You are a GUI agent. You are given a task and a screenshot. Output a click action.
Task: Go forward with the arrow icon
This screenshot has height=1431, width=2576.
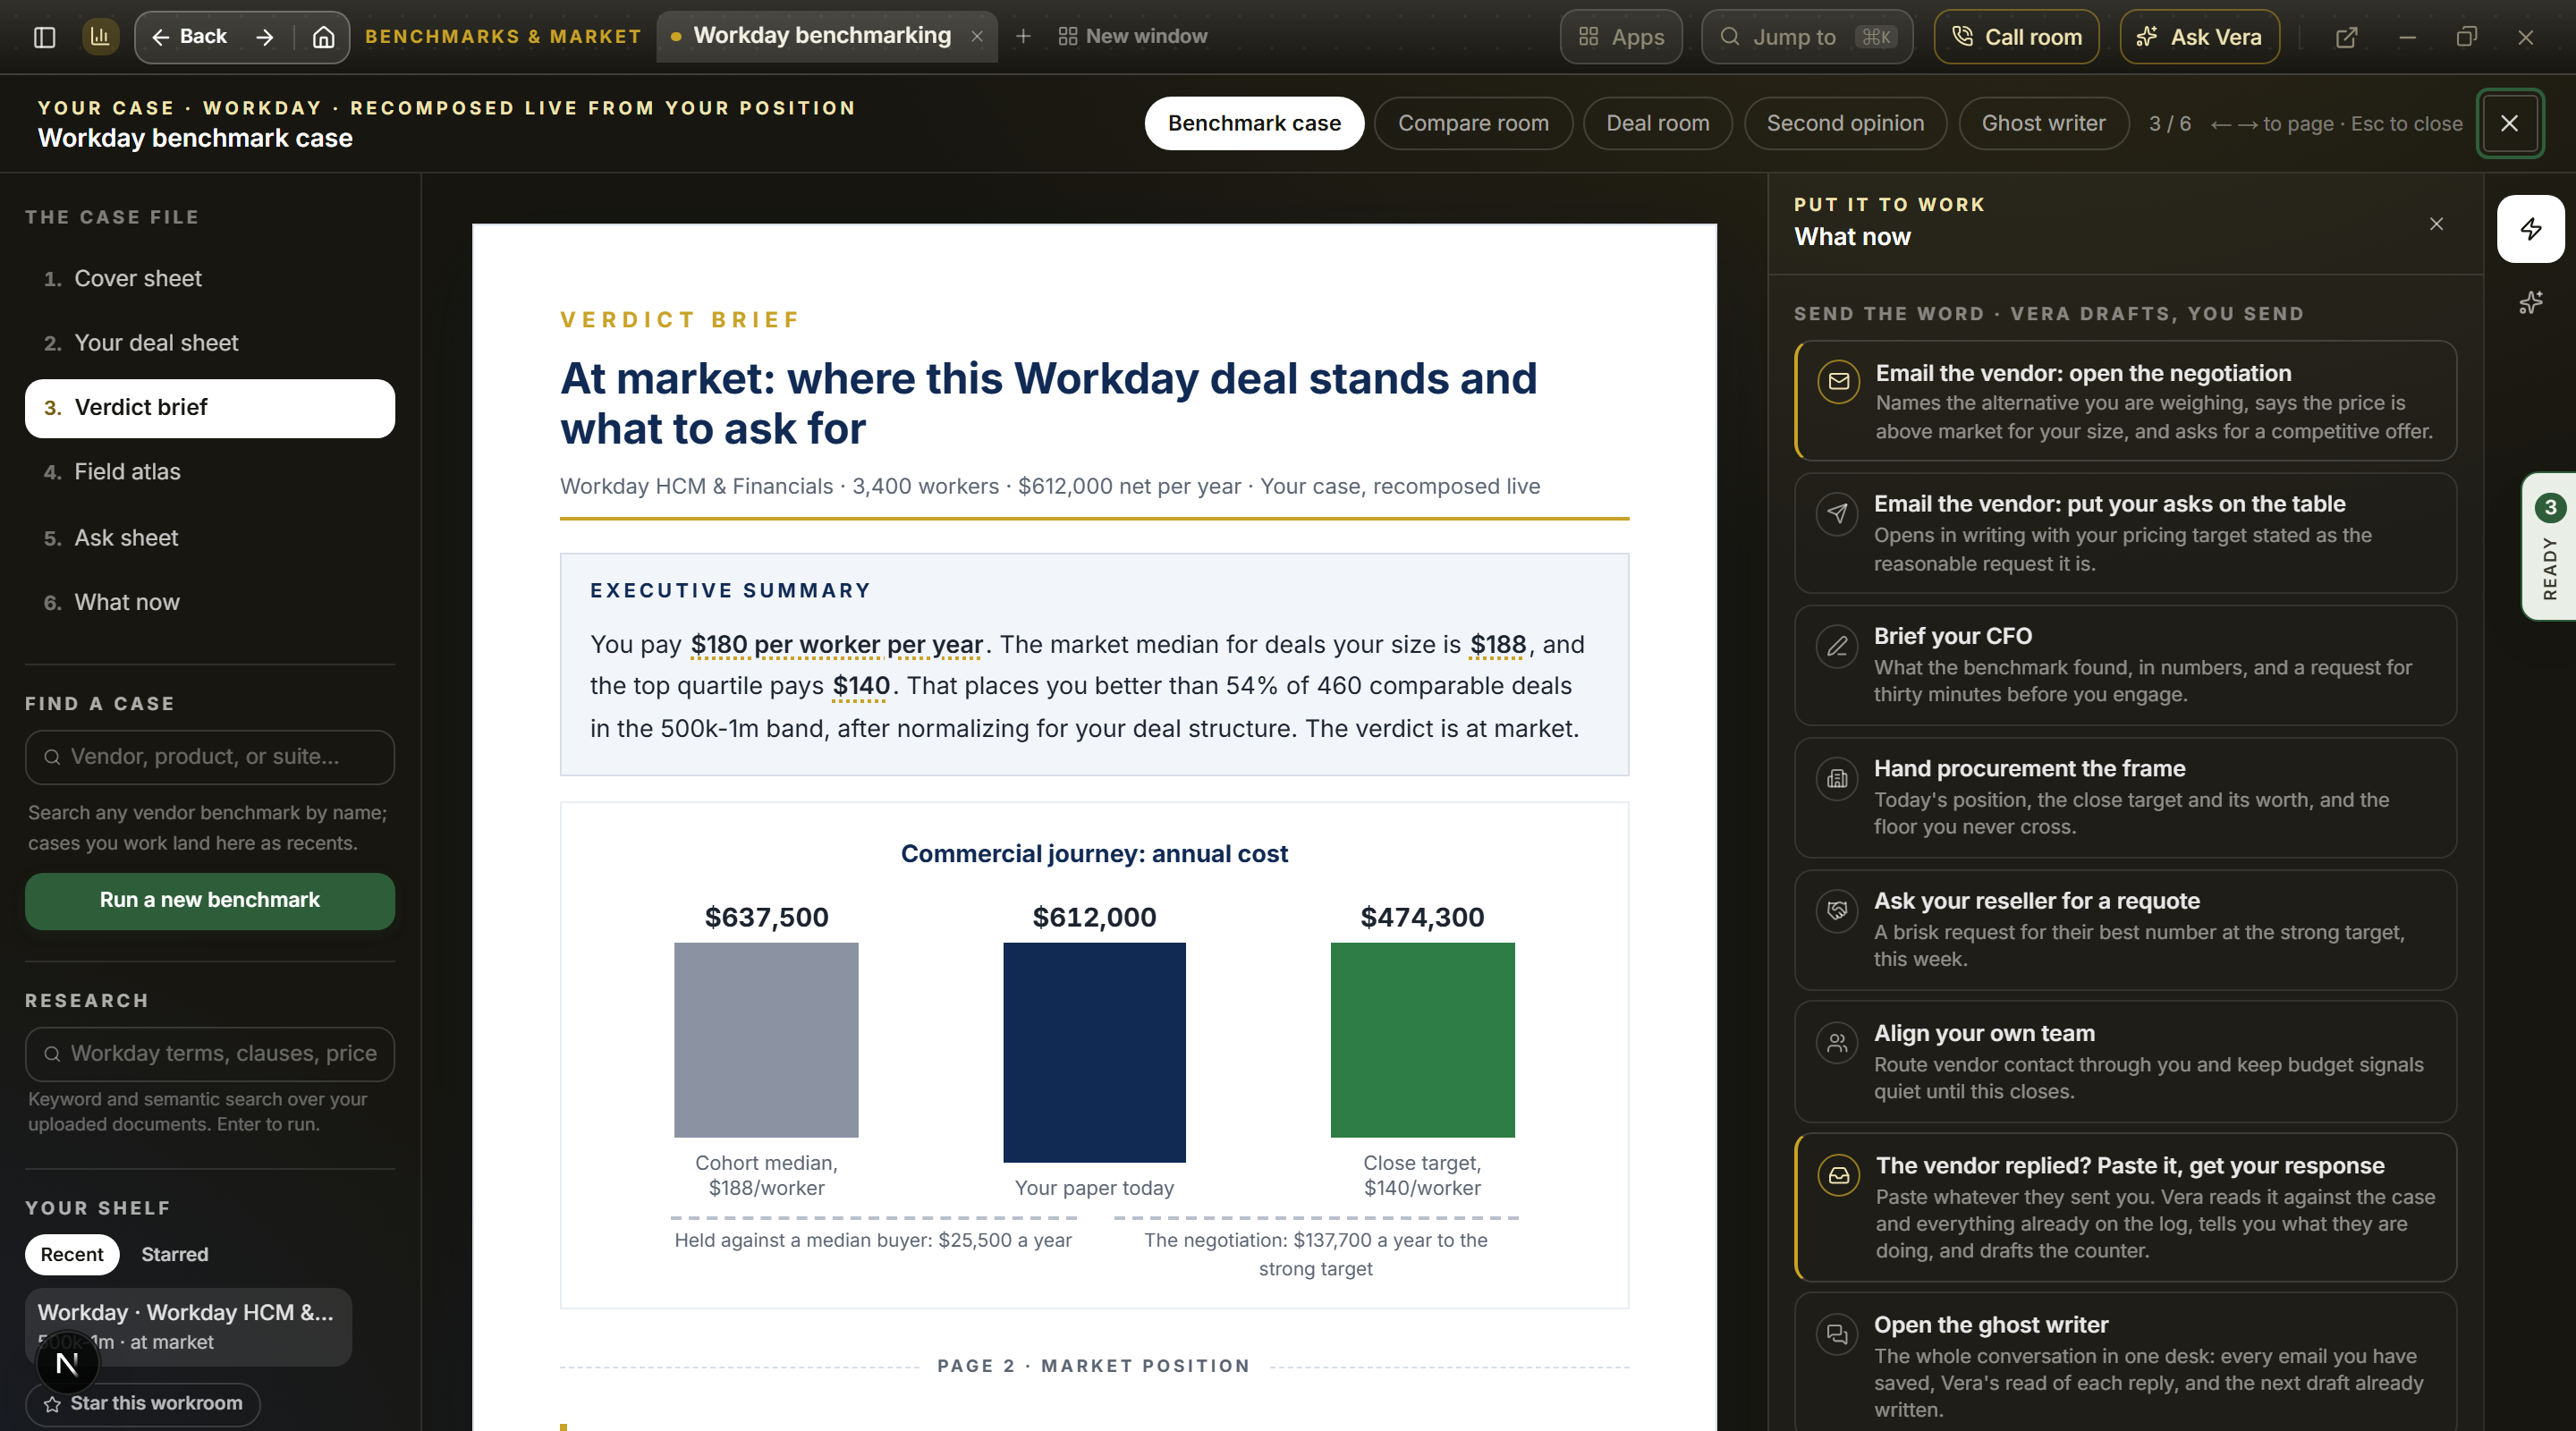coord(265,37)
